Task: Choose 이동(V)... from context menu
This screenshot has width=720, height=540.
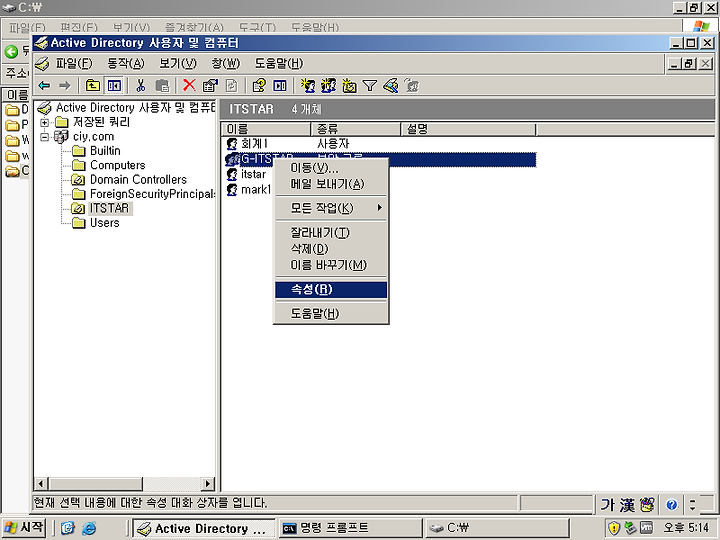Action: coord(331,168)
